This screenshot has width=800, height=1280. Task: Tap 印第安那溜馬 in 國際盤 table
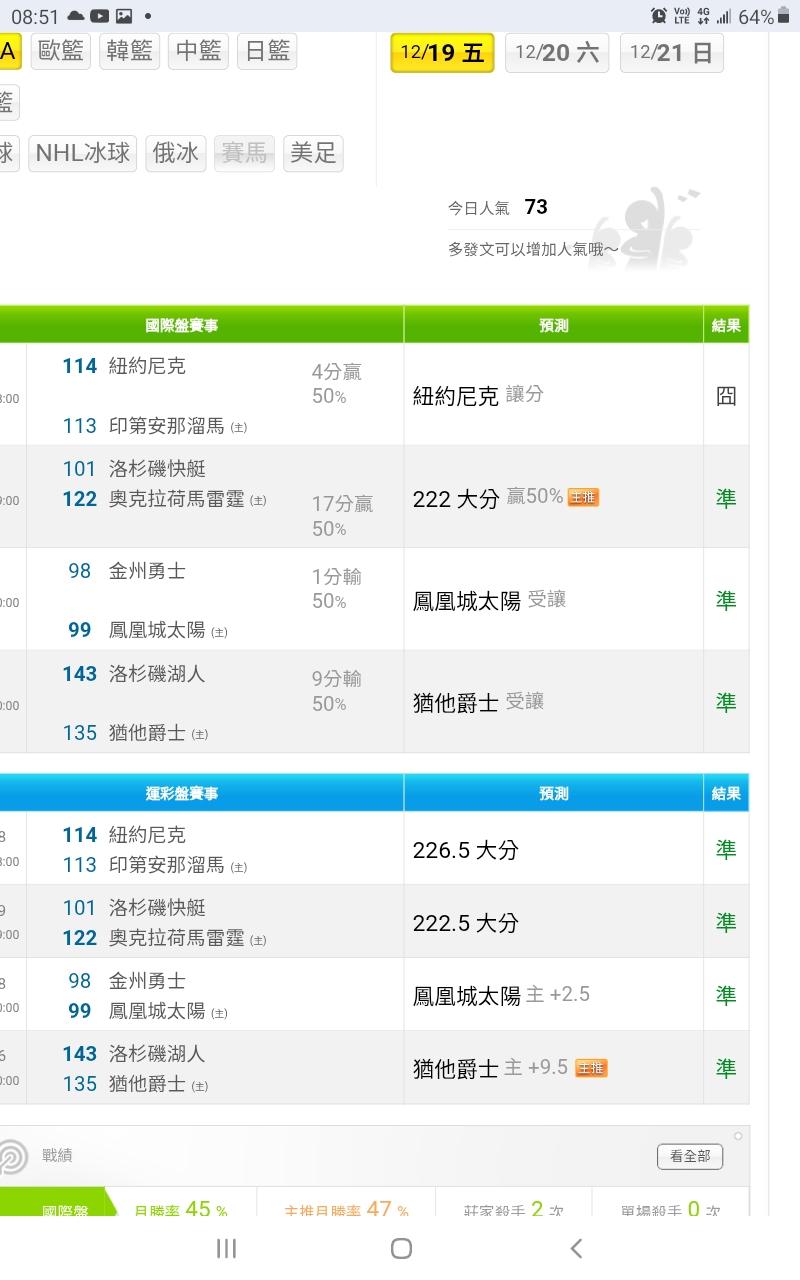pyautogui.click(x=167, y=426)
